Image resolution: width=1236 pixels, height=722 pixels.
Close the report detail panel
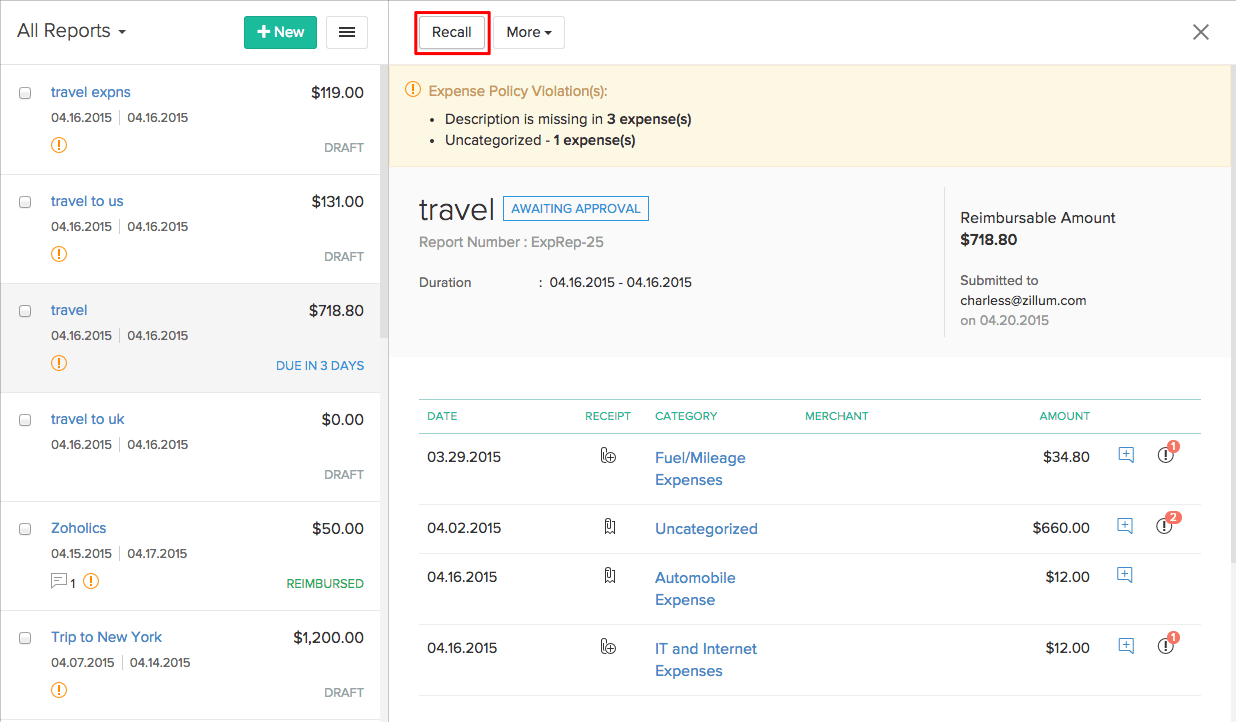[1201, 32]
